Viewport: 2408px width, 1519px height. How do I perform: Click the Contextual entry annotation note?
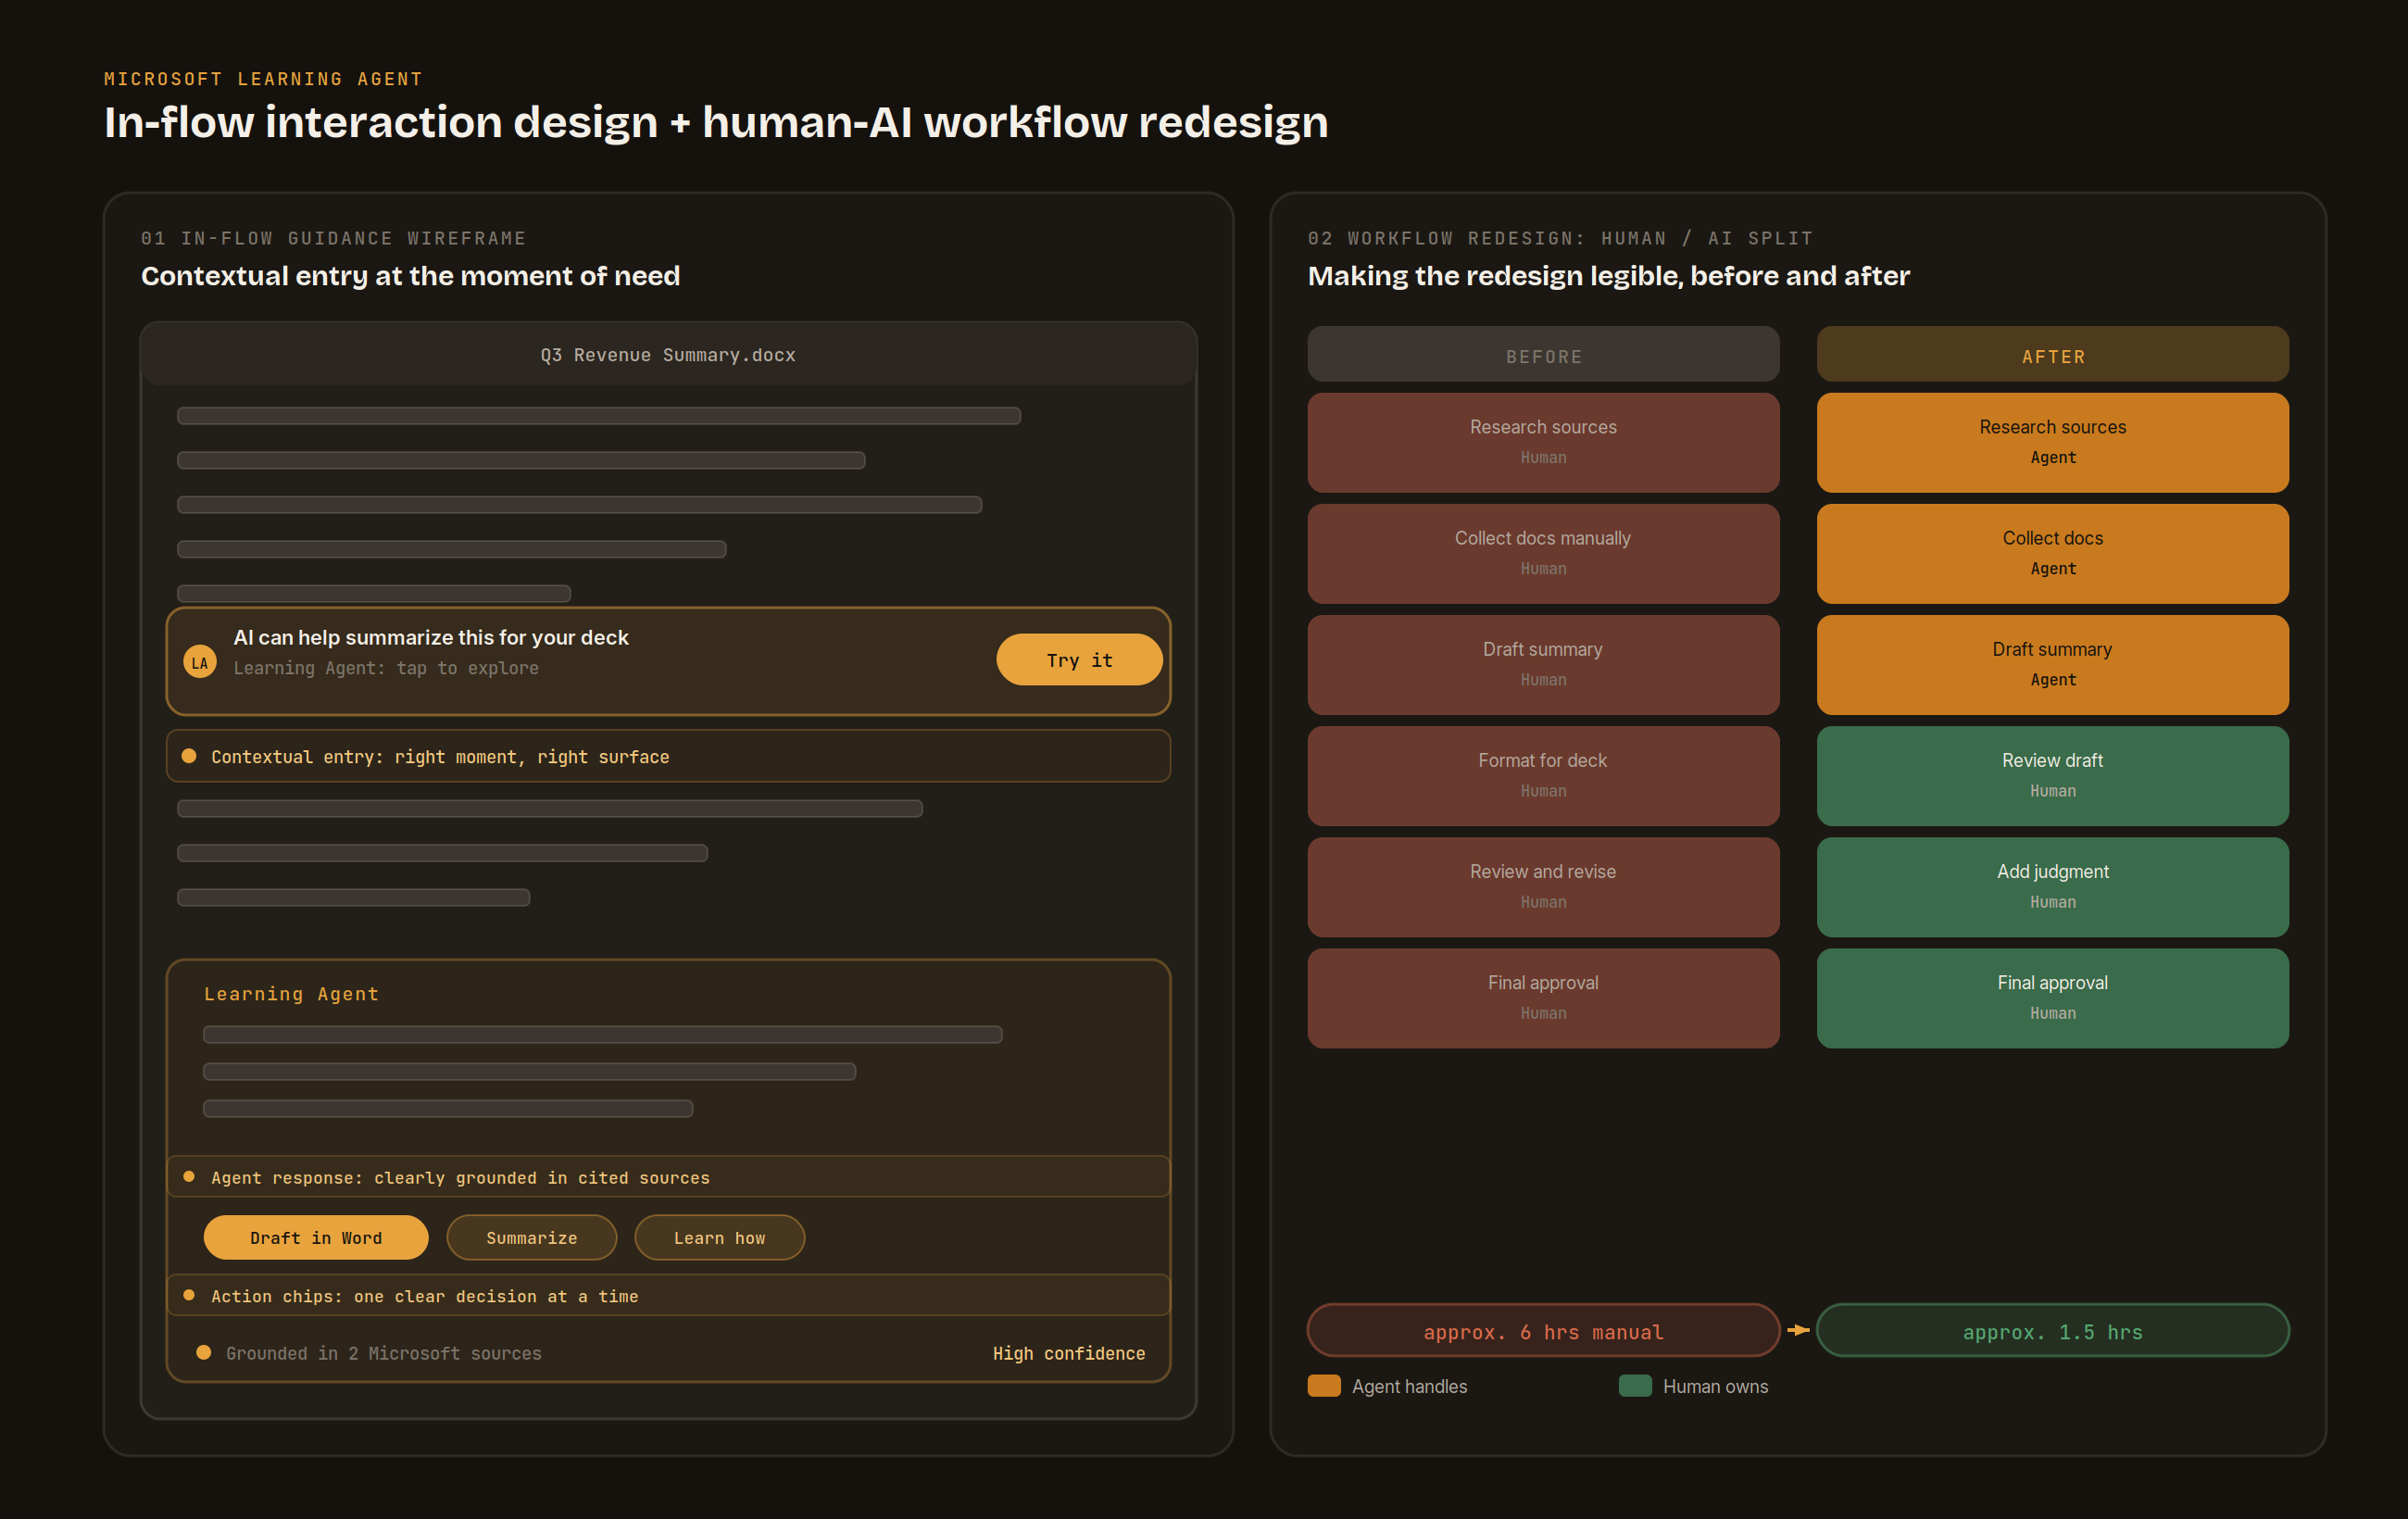[668, 756]
